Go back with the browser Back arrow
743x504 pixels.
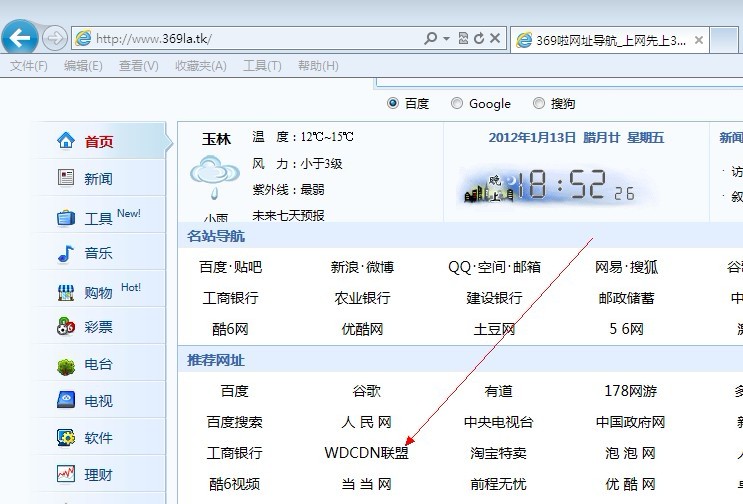(x=19, y=37)
